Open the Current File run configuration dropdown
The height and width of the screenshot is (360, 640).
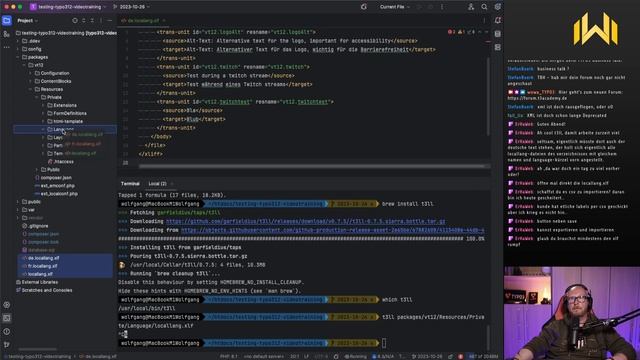pyautogui.click(x=394, y=7)
